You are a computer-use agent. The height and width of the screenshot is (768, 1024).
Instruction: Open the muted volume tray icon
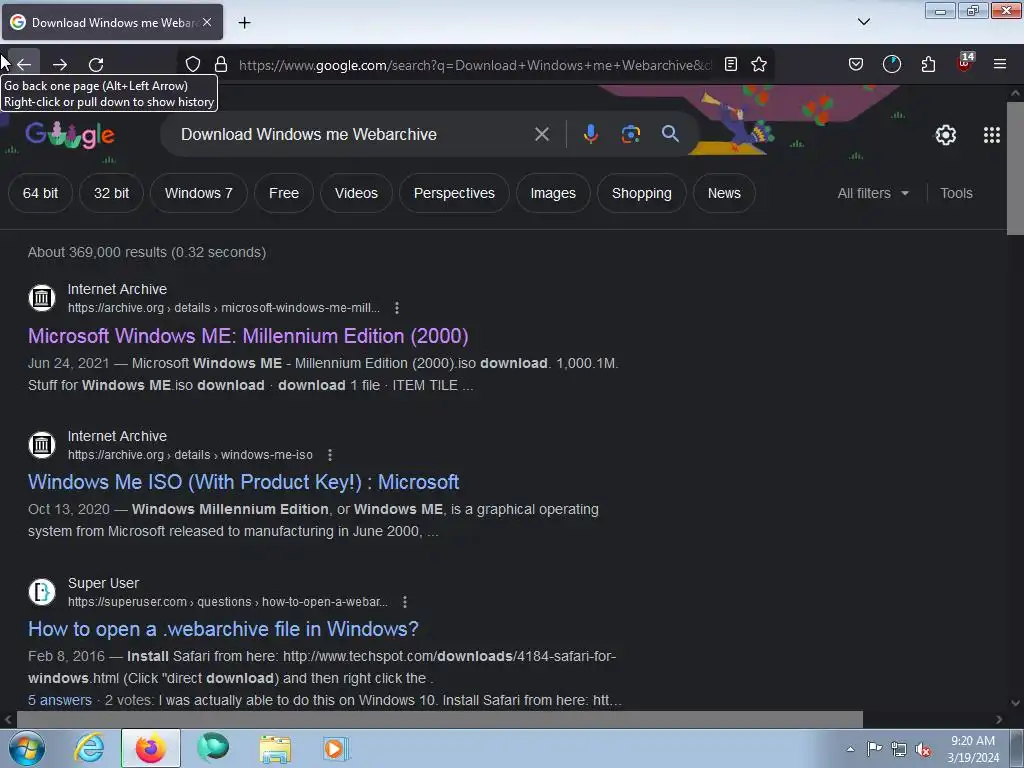click(x=923, y=749)
